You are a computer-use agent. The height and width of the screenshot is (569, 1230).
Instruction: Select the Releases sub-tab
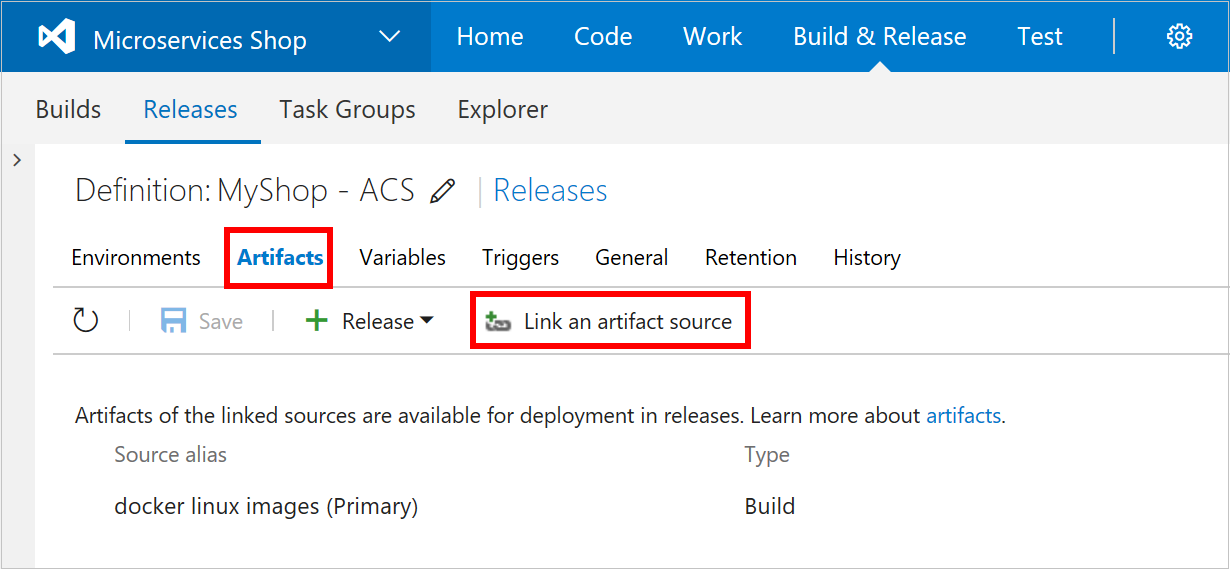(x=191, y=109)
